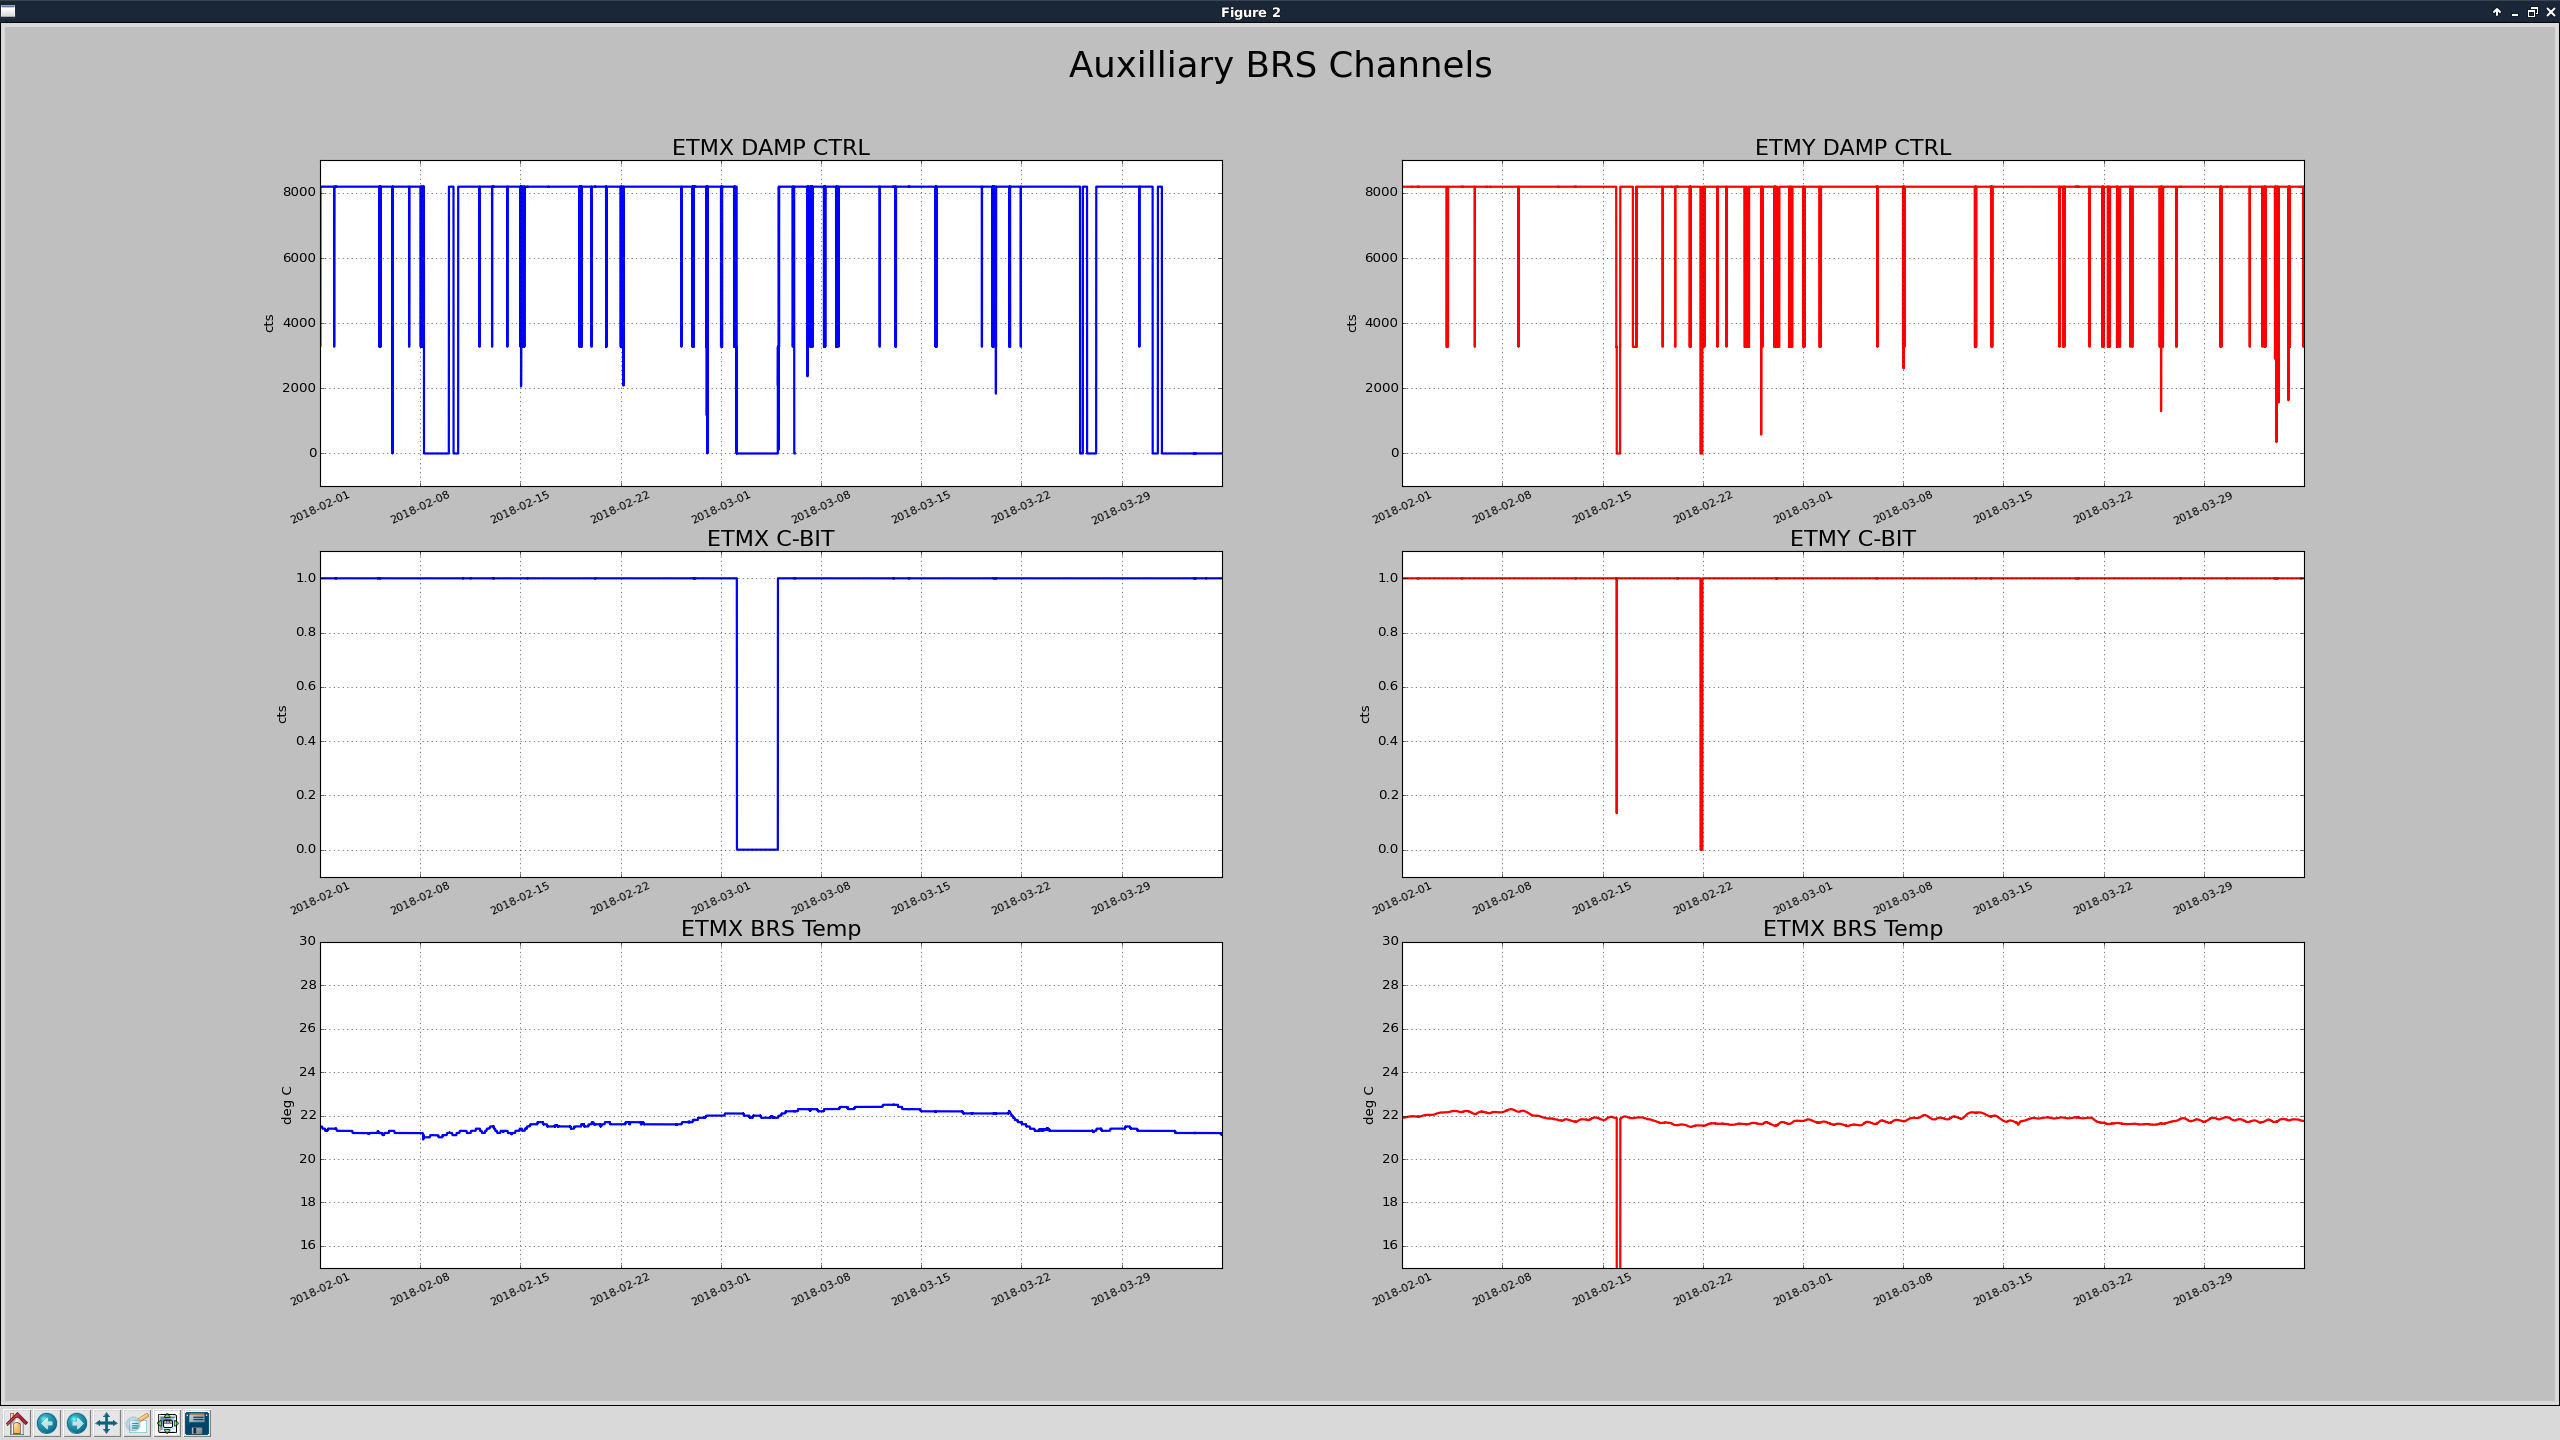Click the red temperature spike near 2018-02-15
The width and height of the screenshot is (2560, 1440).
[1618, 1200]
